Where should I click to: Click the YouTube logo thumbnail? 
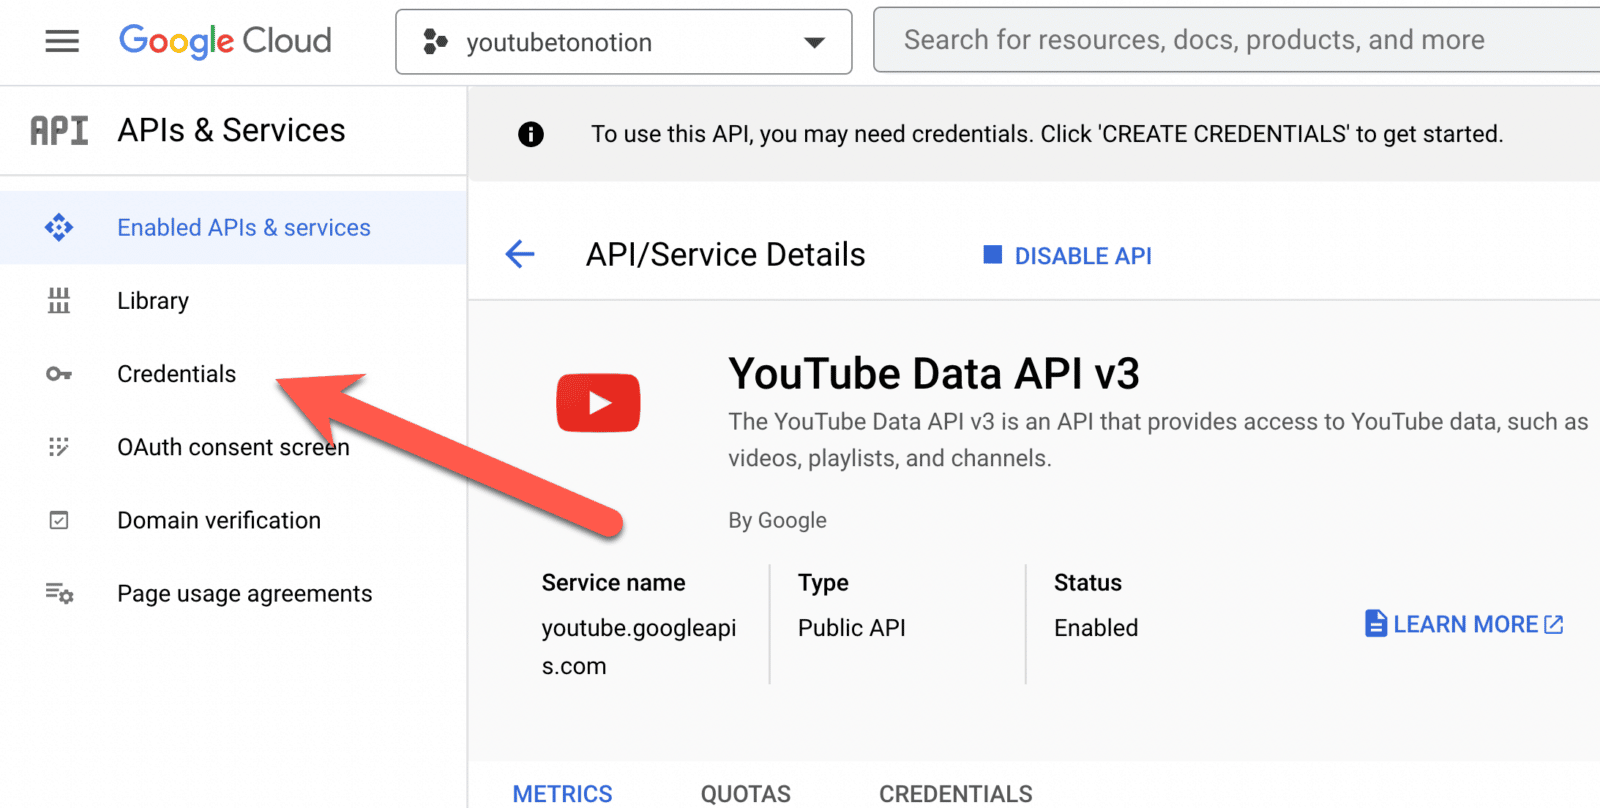598,403
